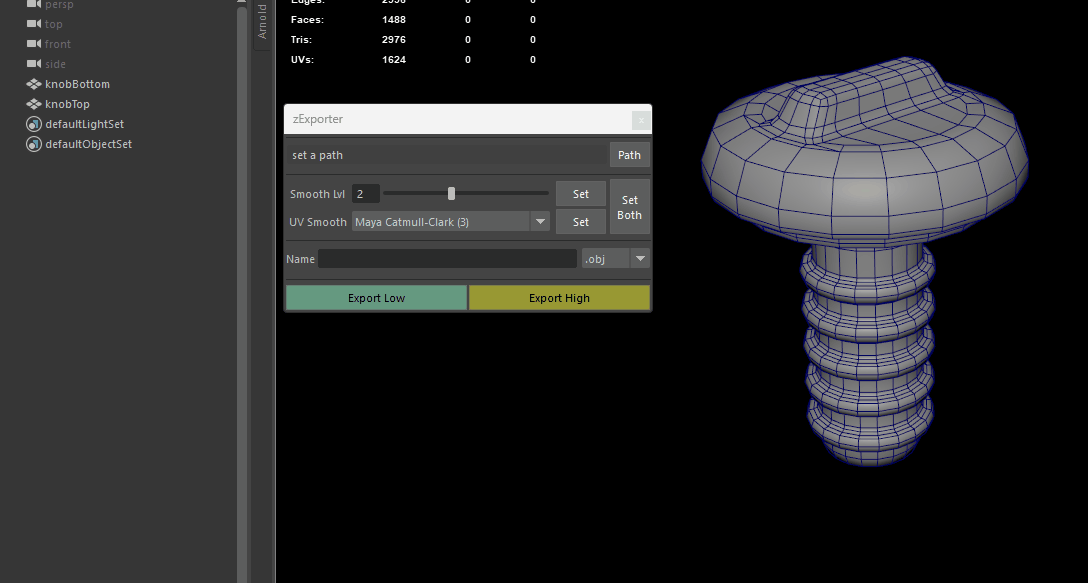The width and height of the screenshot is (1088, 583).
Task: Select the side camera in outliner
Action: click(x=56, y=65)
